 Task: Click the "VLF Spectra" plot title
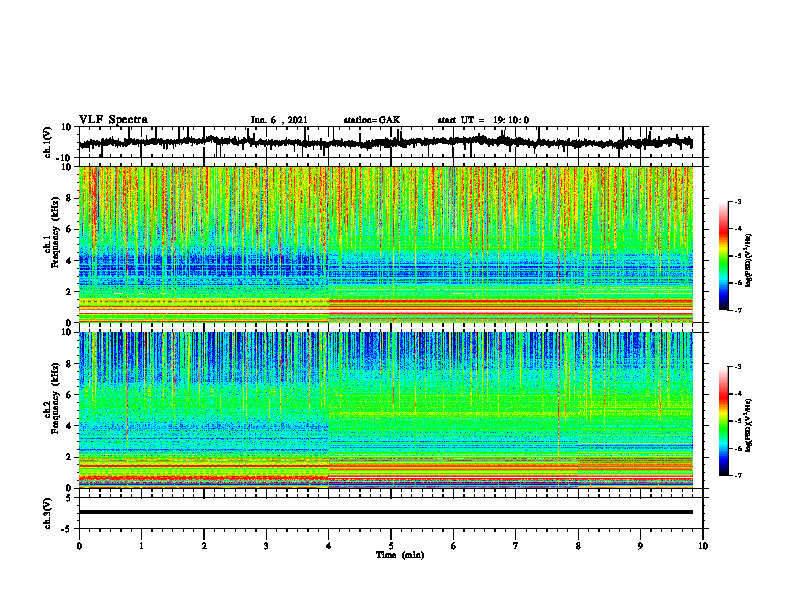(x=113, y=120)
